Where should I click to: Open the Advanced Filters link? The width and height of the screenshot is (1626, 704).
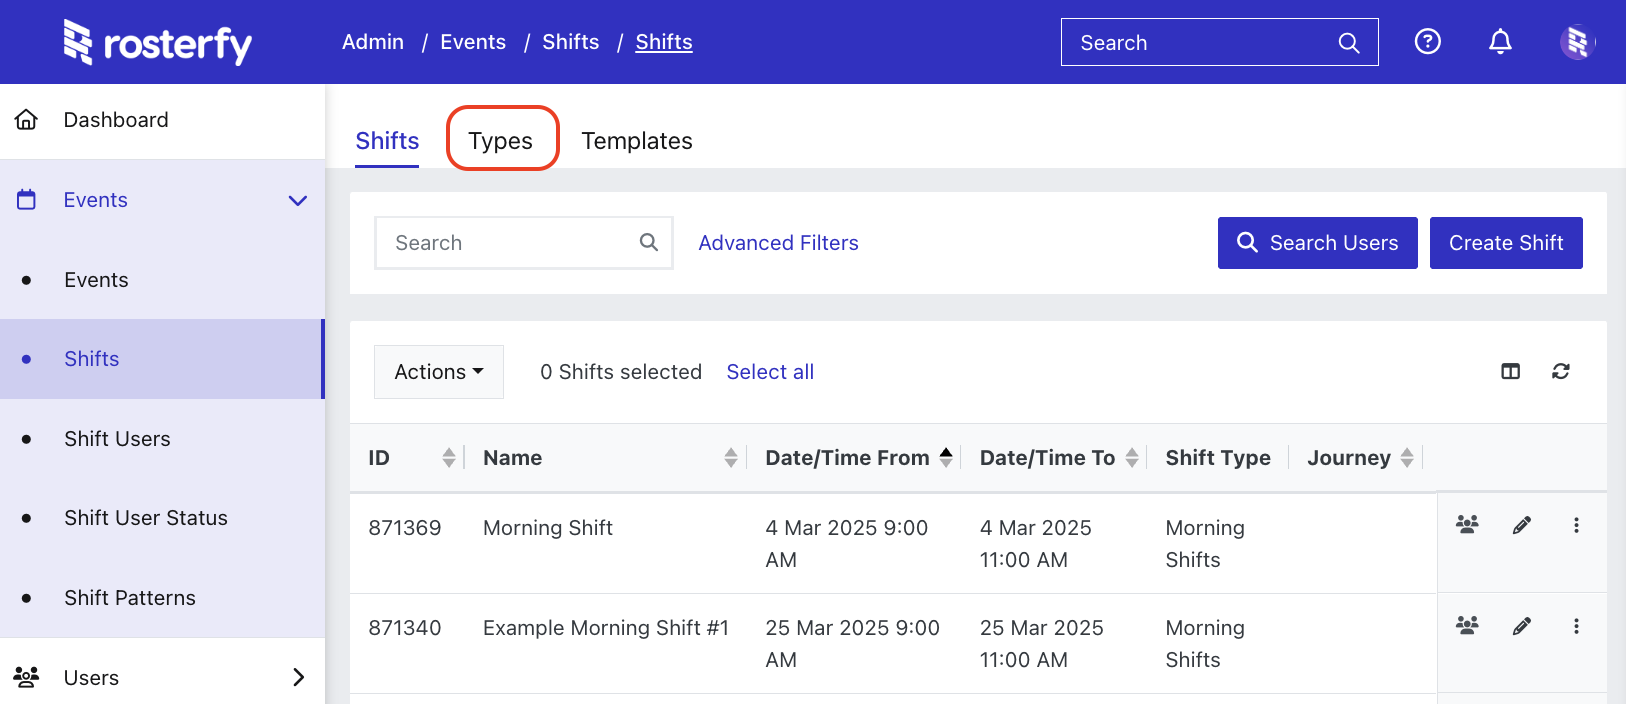[x=778, y=243]
